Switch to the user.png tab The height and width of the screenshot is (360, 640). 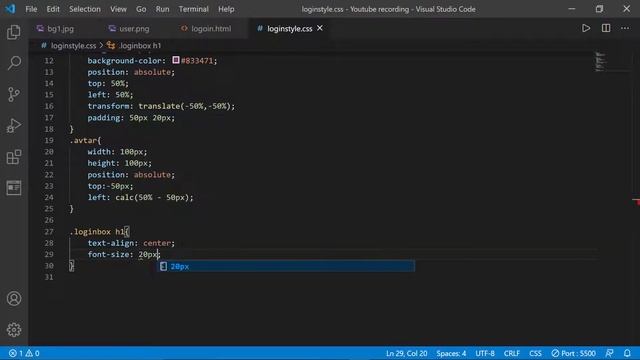(x=134, y=29)
